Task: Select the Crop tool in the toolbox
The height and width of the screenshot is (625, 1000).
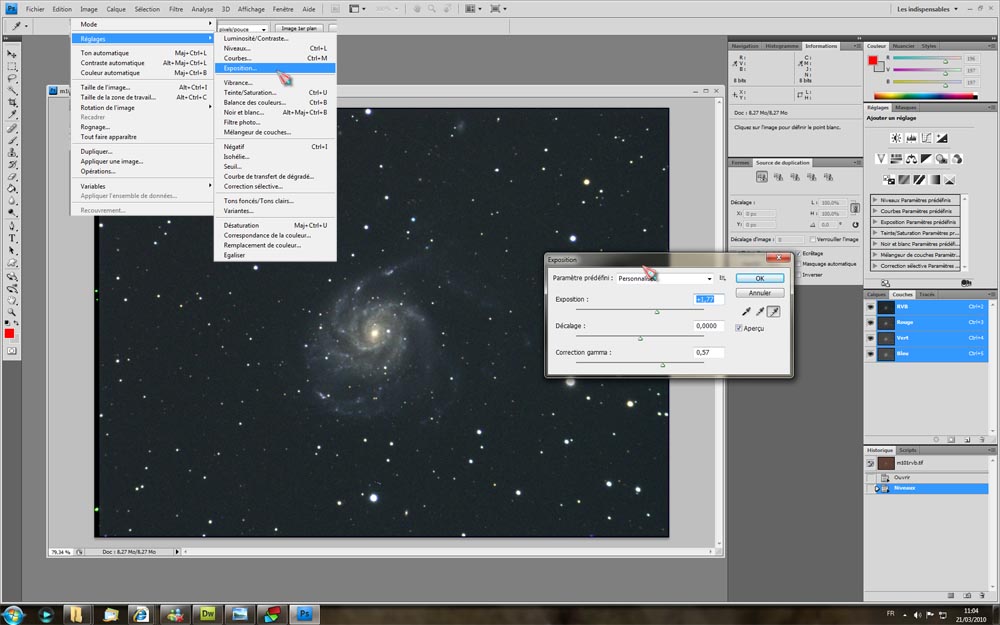Action: coord(12,103)
